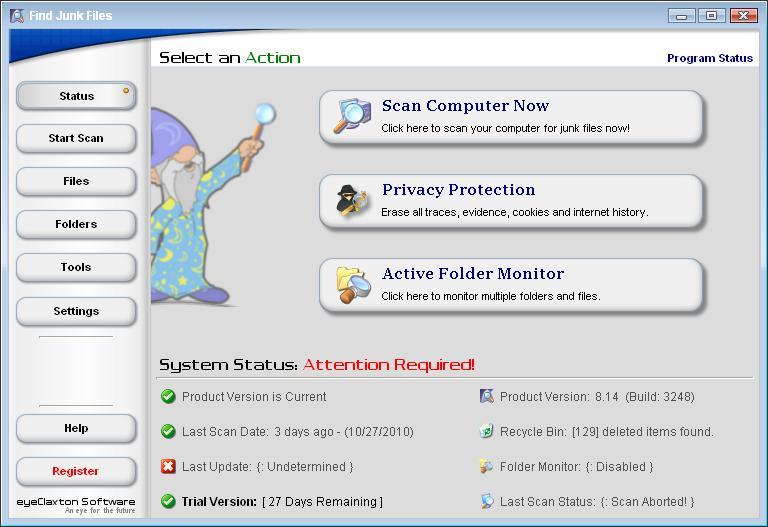Viewport: 768px width, 527px height.
Task: Click the red Register button
Action: 76,471
